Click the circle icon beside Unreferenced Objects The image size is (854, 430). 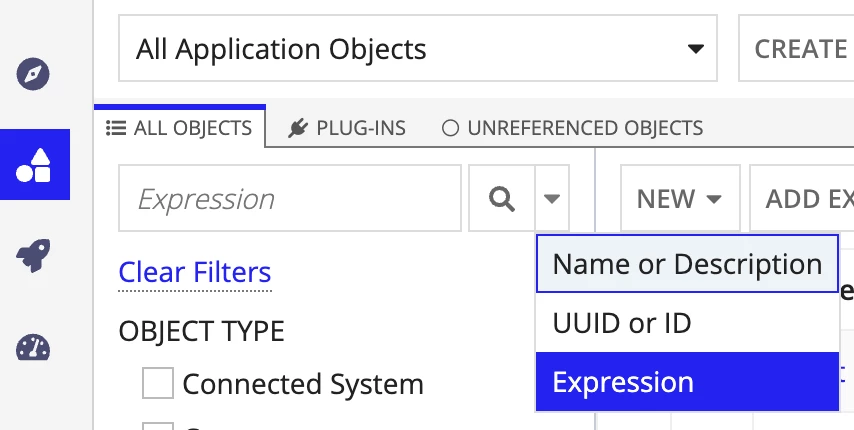pos(450,128)
